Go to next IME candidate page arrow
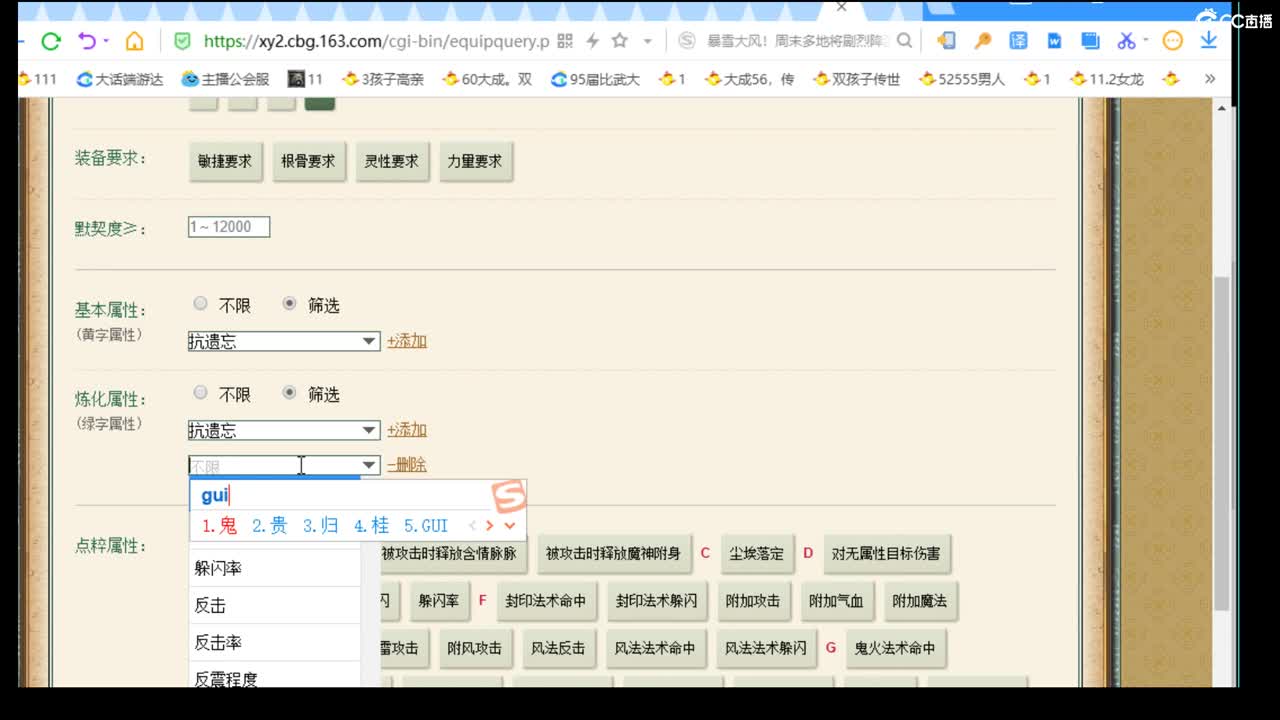Screen dimensions: 1280x720 point(489,526)
